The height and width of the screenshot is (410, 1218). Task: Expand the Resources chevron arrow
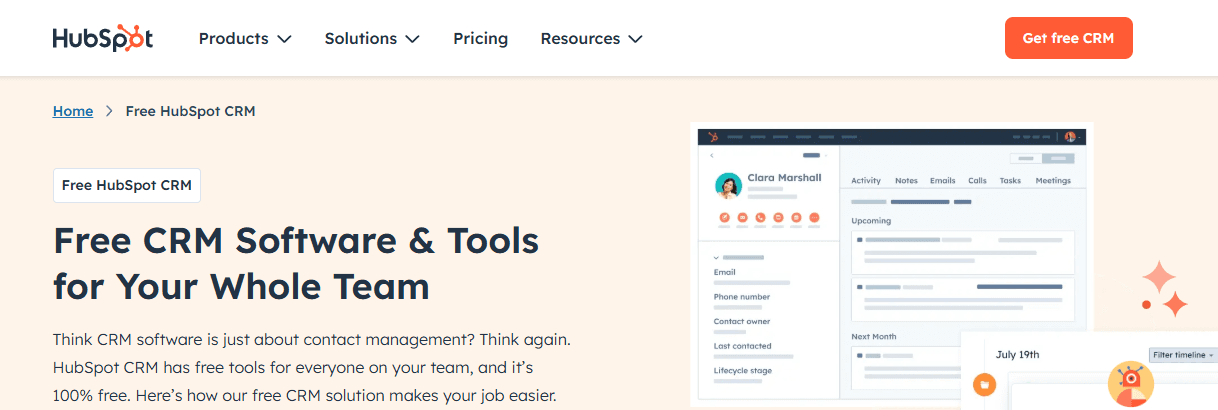pos(635,39)
